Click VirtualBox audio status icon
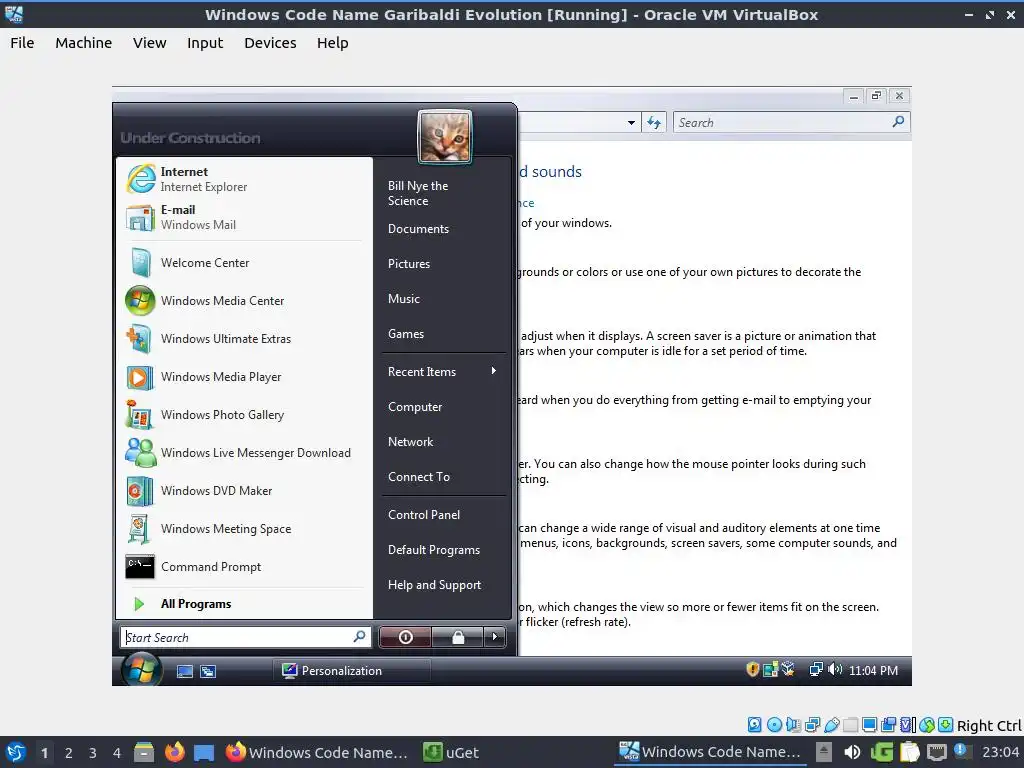 point(793,724)
